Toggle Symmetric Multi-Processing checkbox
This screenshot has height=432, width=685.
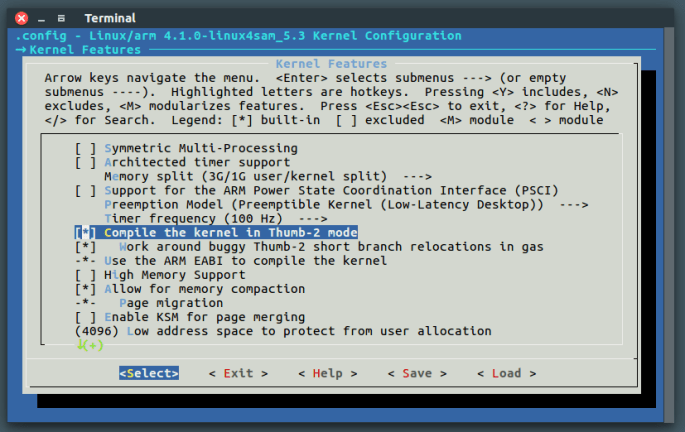[86, 148]
